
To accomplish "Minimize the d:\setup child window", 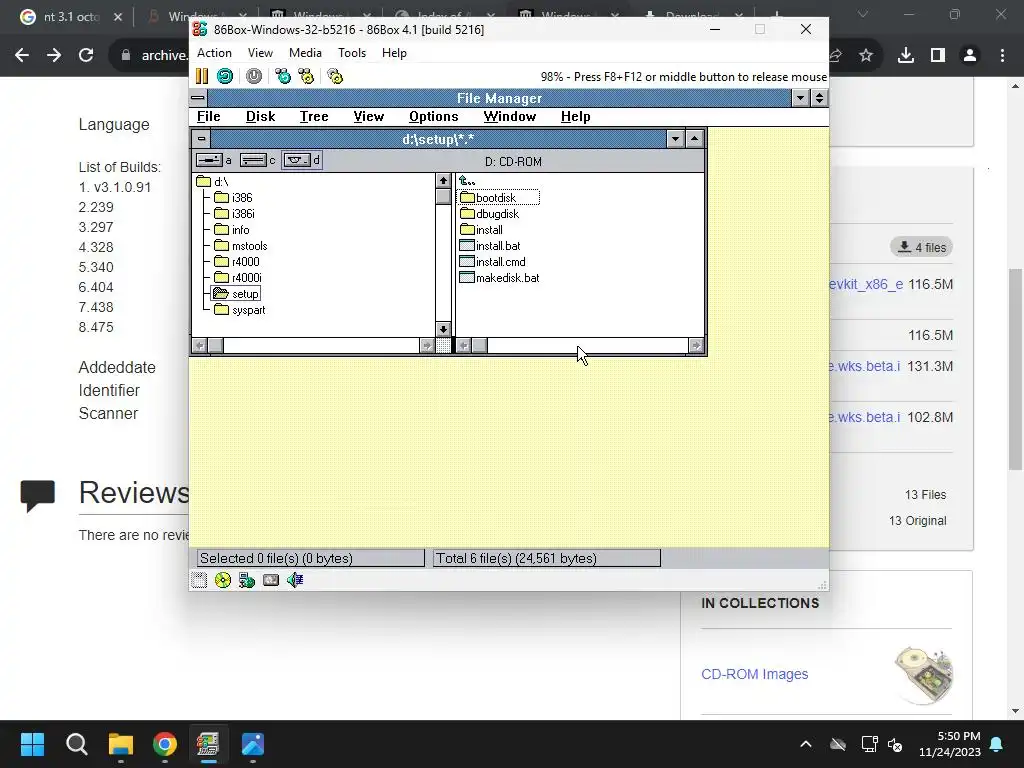I will 675,138.
